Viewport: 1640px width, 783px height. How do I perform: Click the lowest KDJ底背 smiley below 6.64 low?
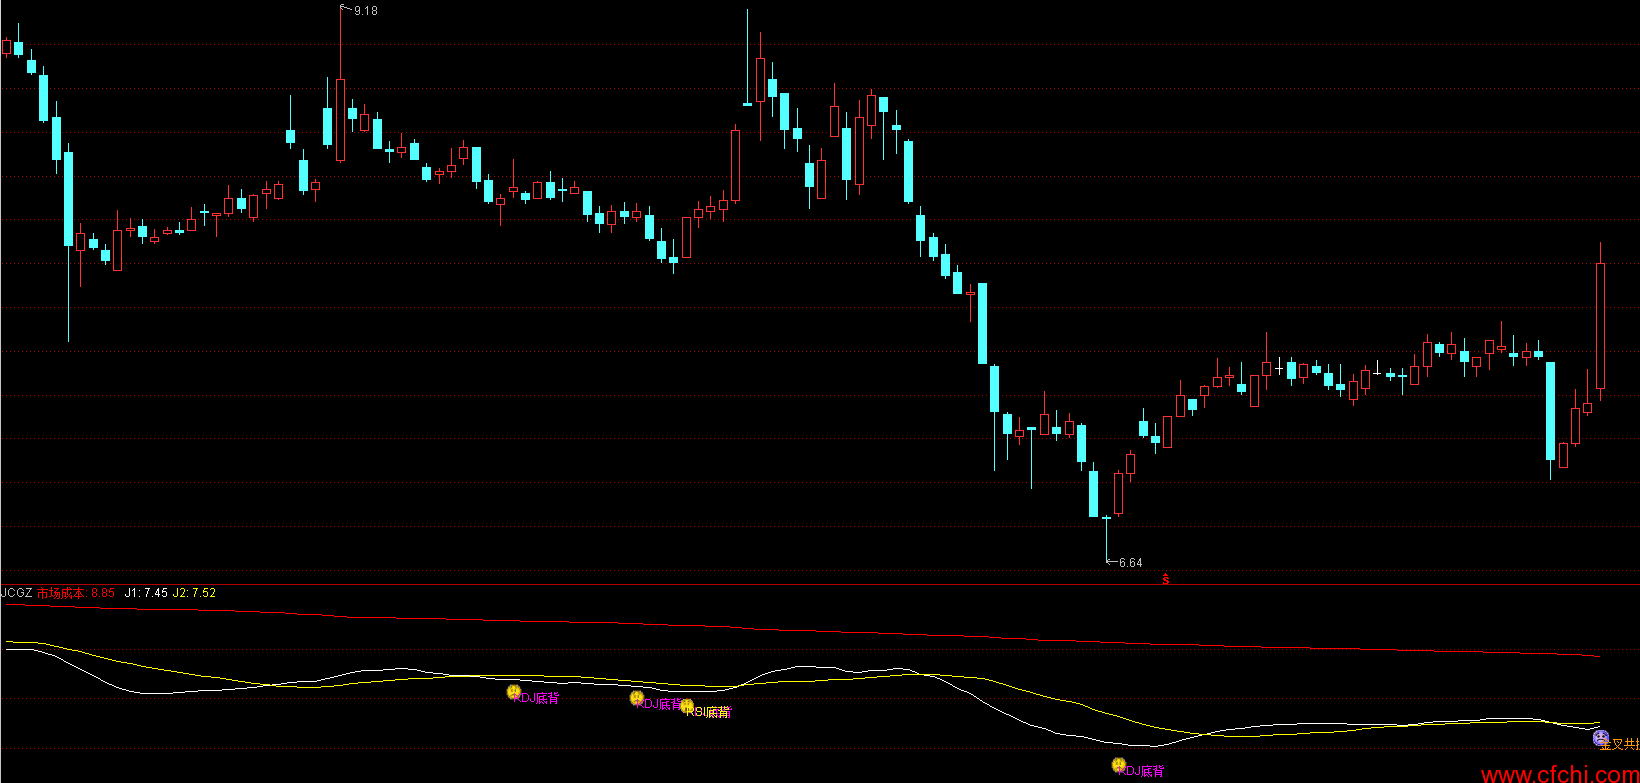[x=1118, y=765]
